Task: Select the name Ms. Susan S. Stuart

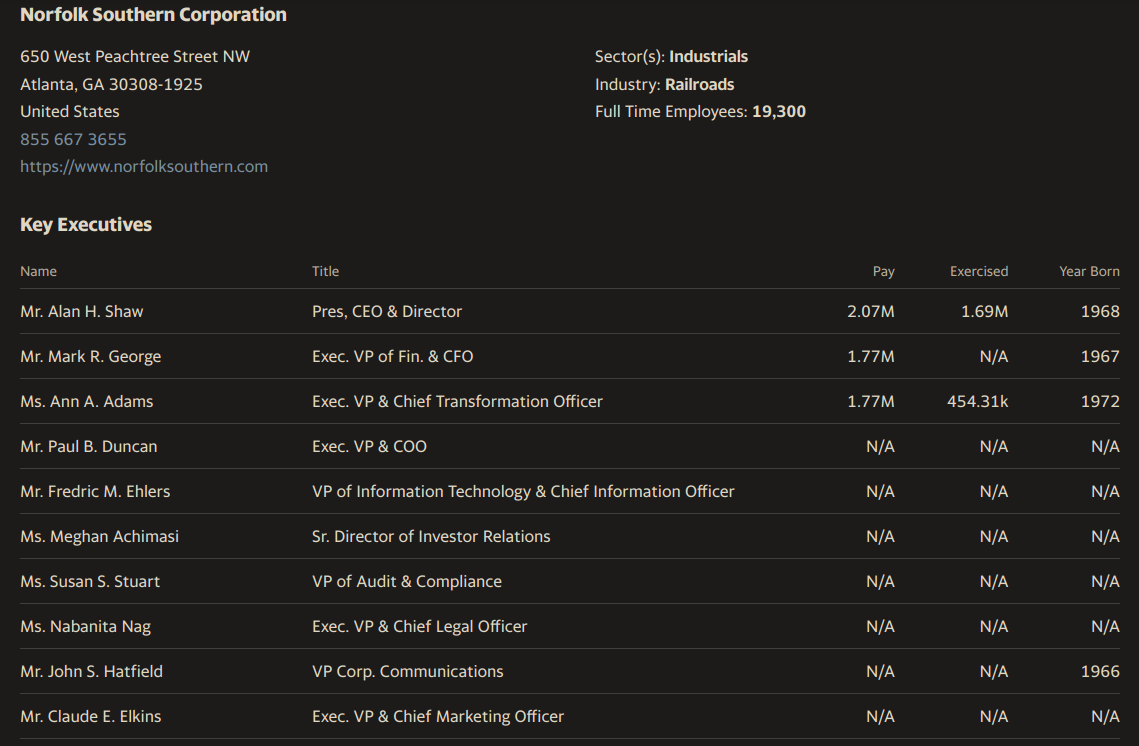Action: pyautogui.click(x=90, y=582)
